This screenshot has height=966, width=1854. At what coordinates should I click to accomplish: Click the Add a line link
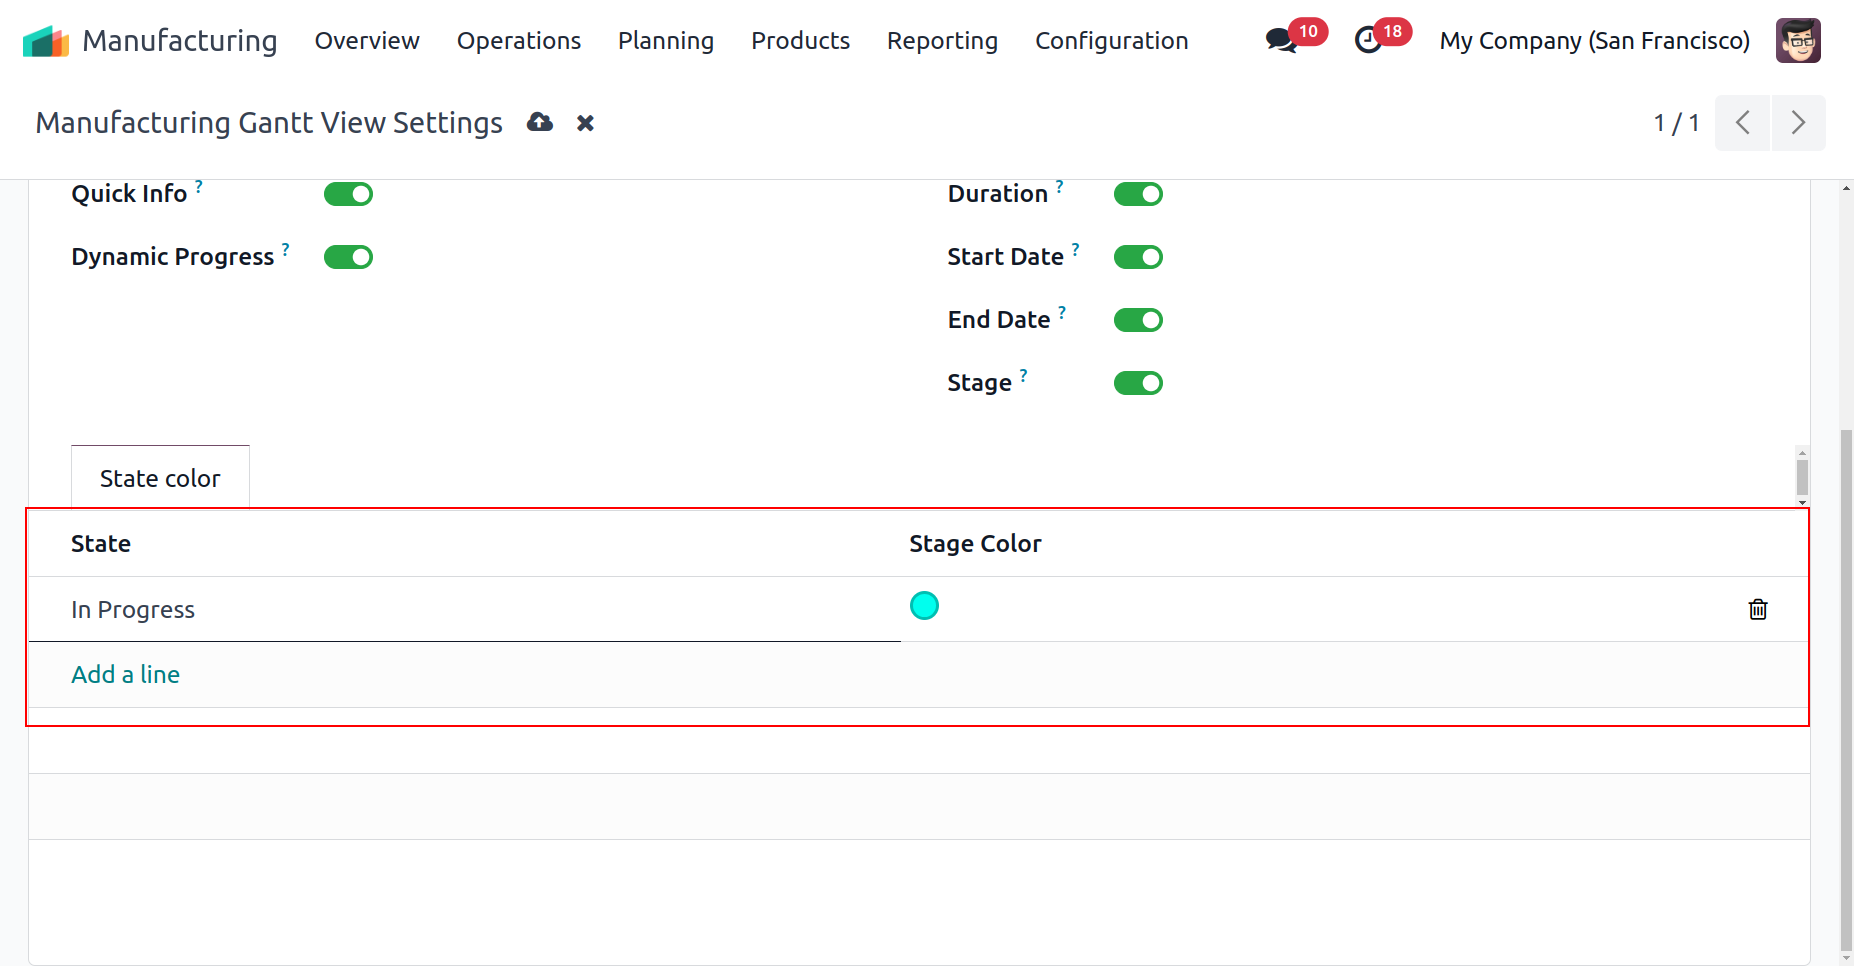(x=126, y=675)
